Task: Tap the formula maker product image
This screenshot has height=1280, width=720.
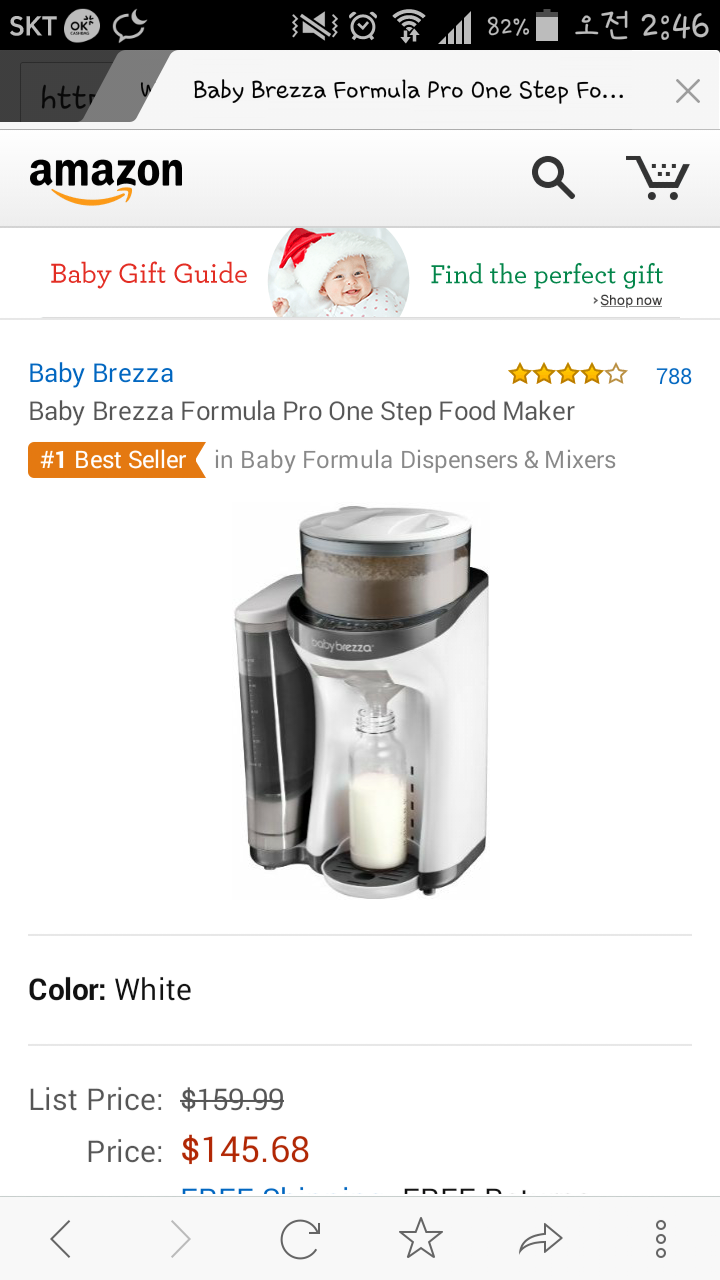Action: click(x=360, y=700)
